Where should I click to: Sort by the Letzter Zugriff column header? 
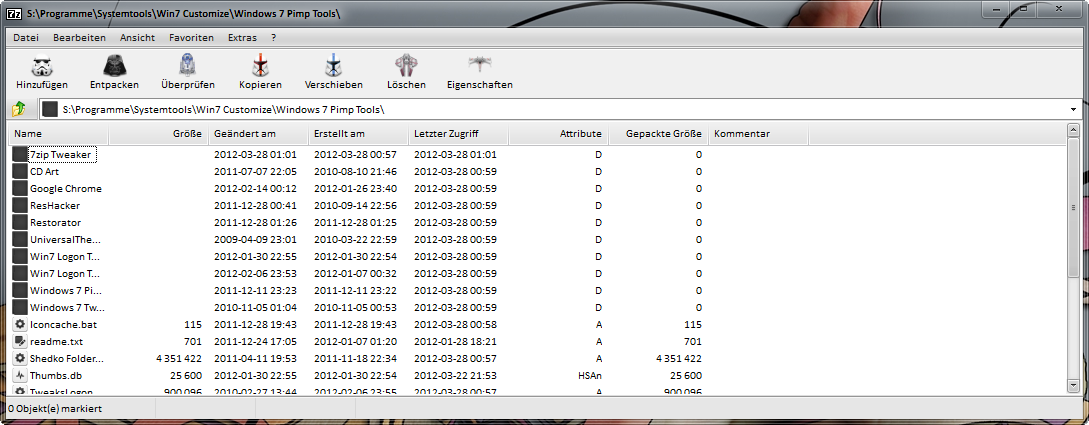(458, 134)
